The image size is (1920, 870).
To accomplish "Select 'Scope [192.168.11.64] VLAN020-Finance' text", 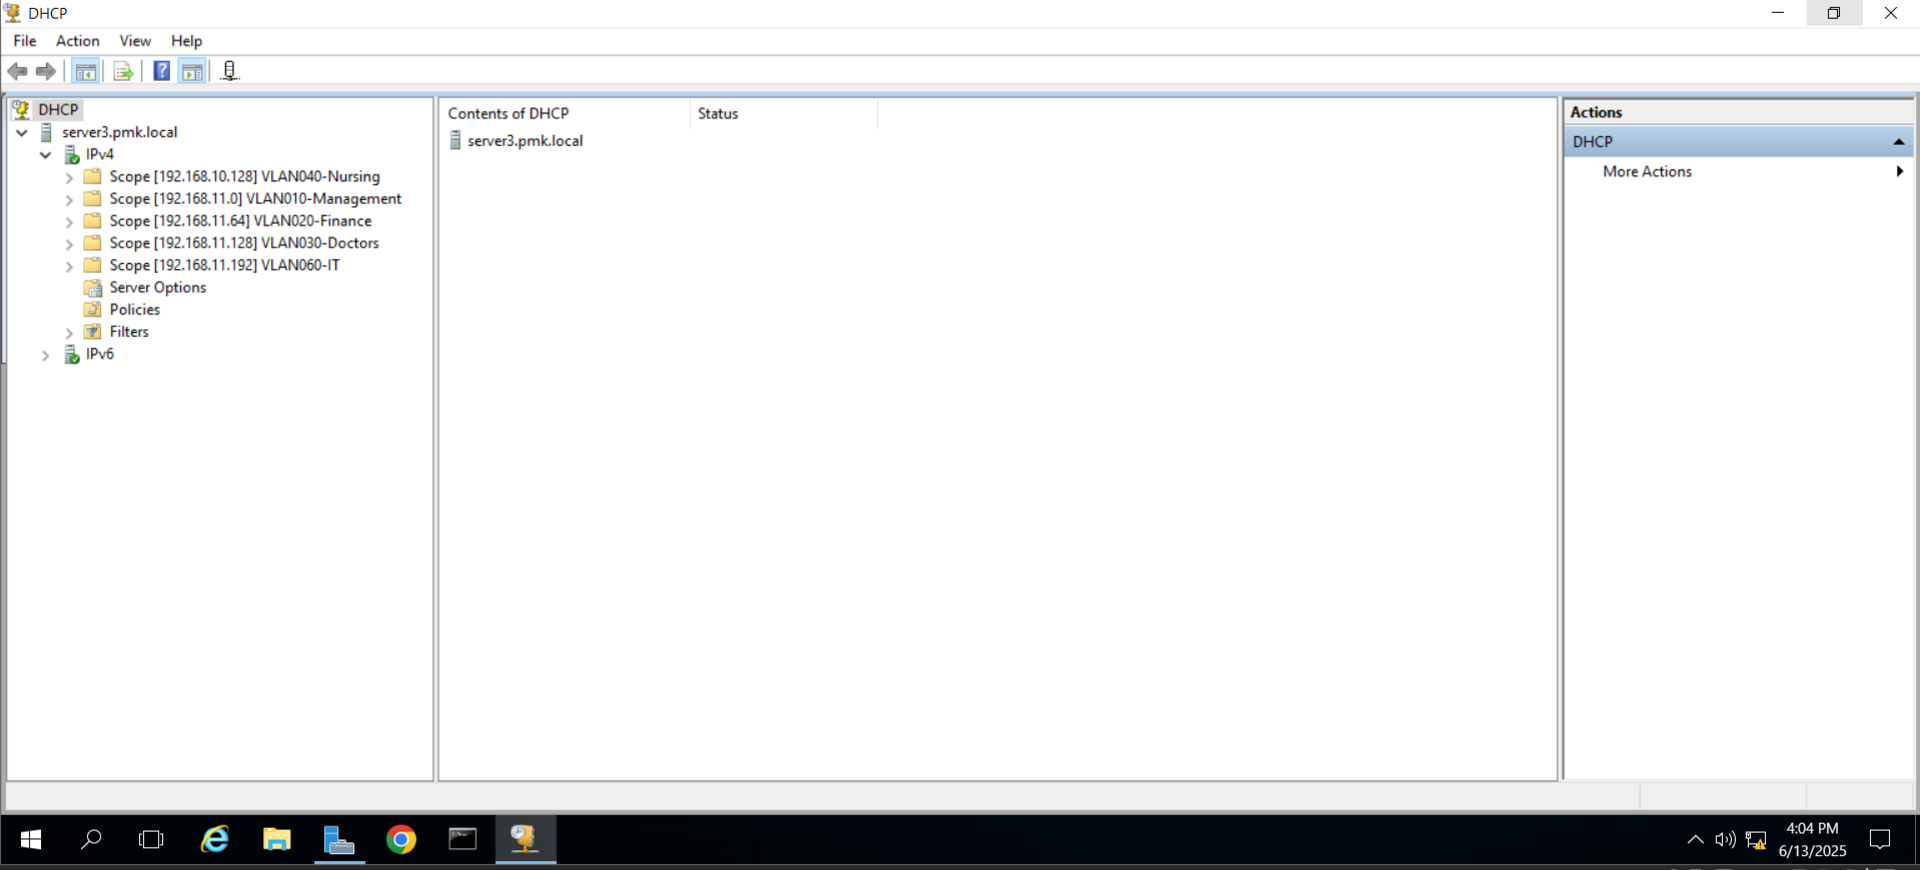I will click(240, 221).
